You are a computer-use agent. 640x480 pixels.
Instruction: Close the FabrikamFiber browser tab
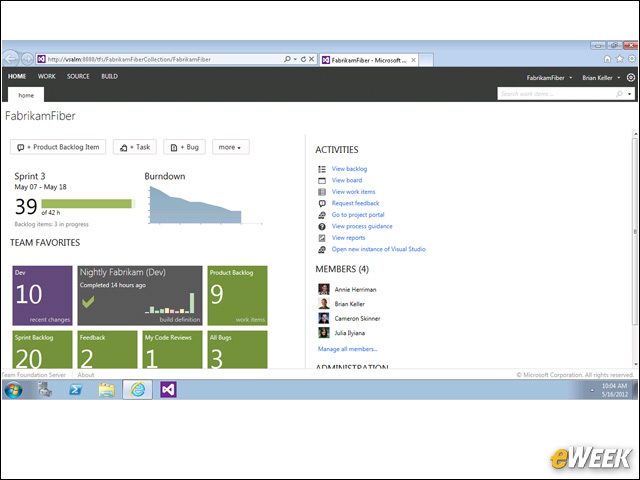(x=413, y=60)
